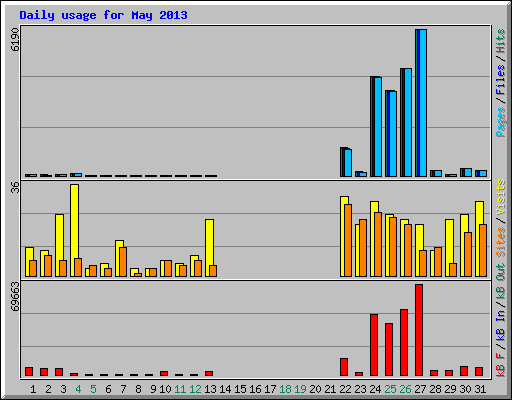This screenshot has width=512, height=400.
Task: Select day label "31" on the x-axis
Action: tap(480, 389)
